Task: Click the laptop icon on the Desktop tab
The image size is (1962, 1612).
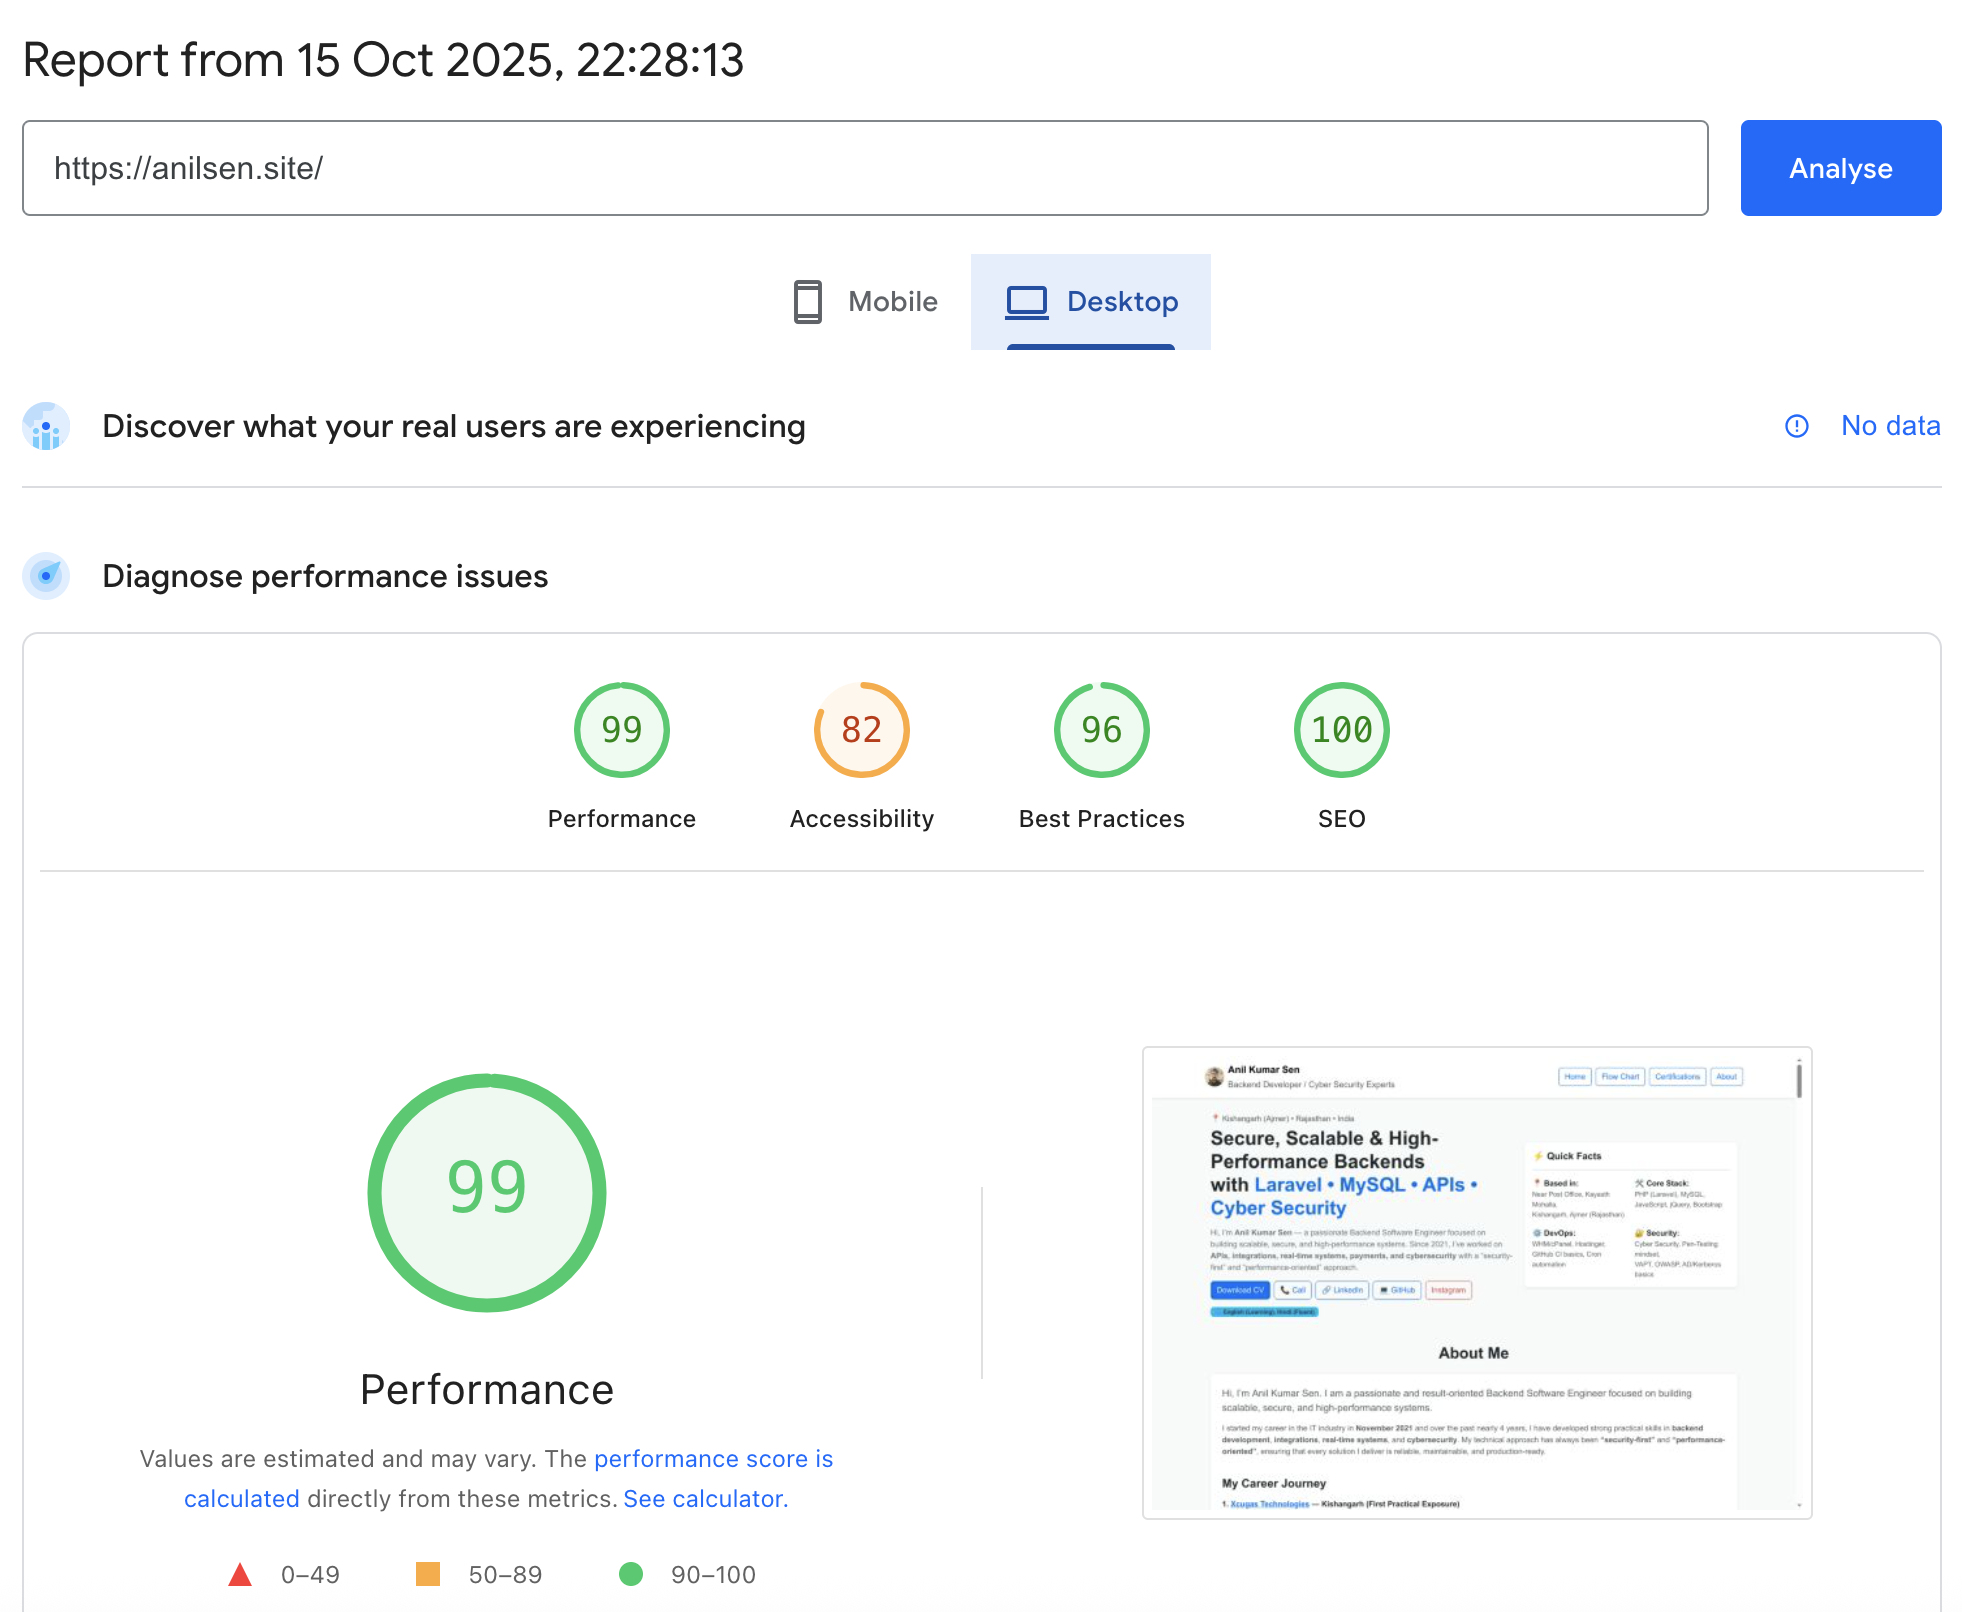Action: [1024, 301]
